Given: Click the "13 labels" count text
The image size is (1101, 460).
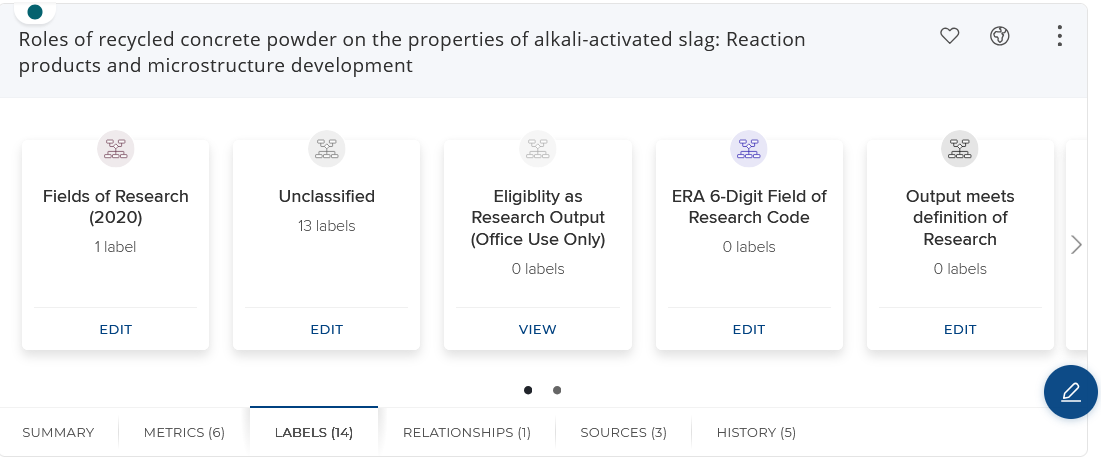Looking at the screenshot, I should pyautogui.click(x=327, y=226).
